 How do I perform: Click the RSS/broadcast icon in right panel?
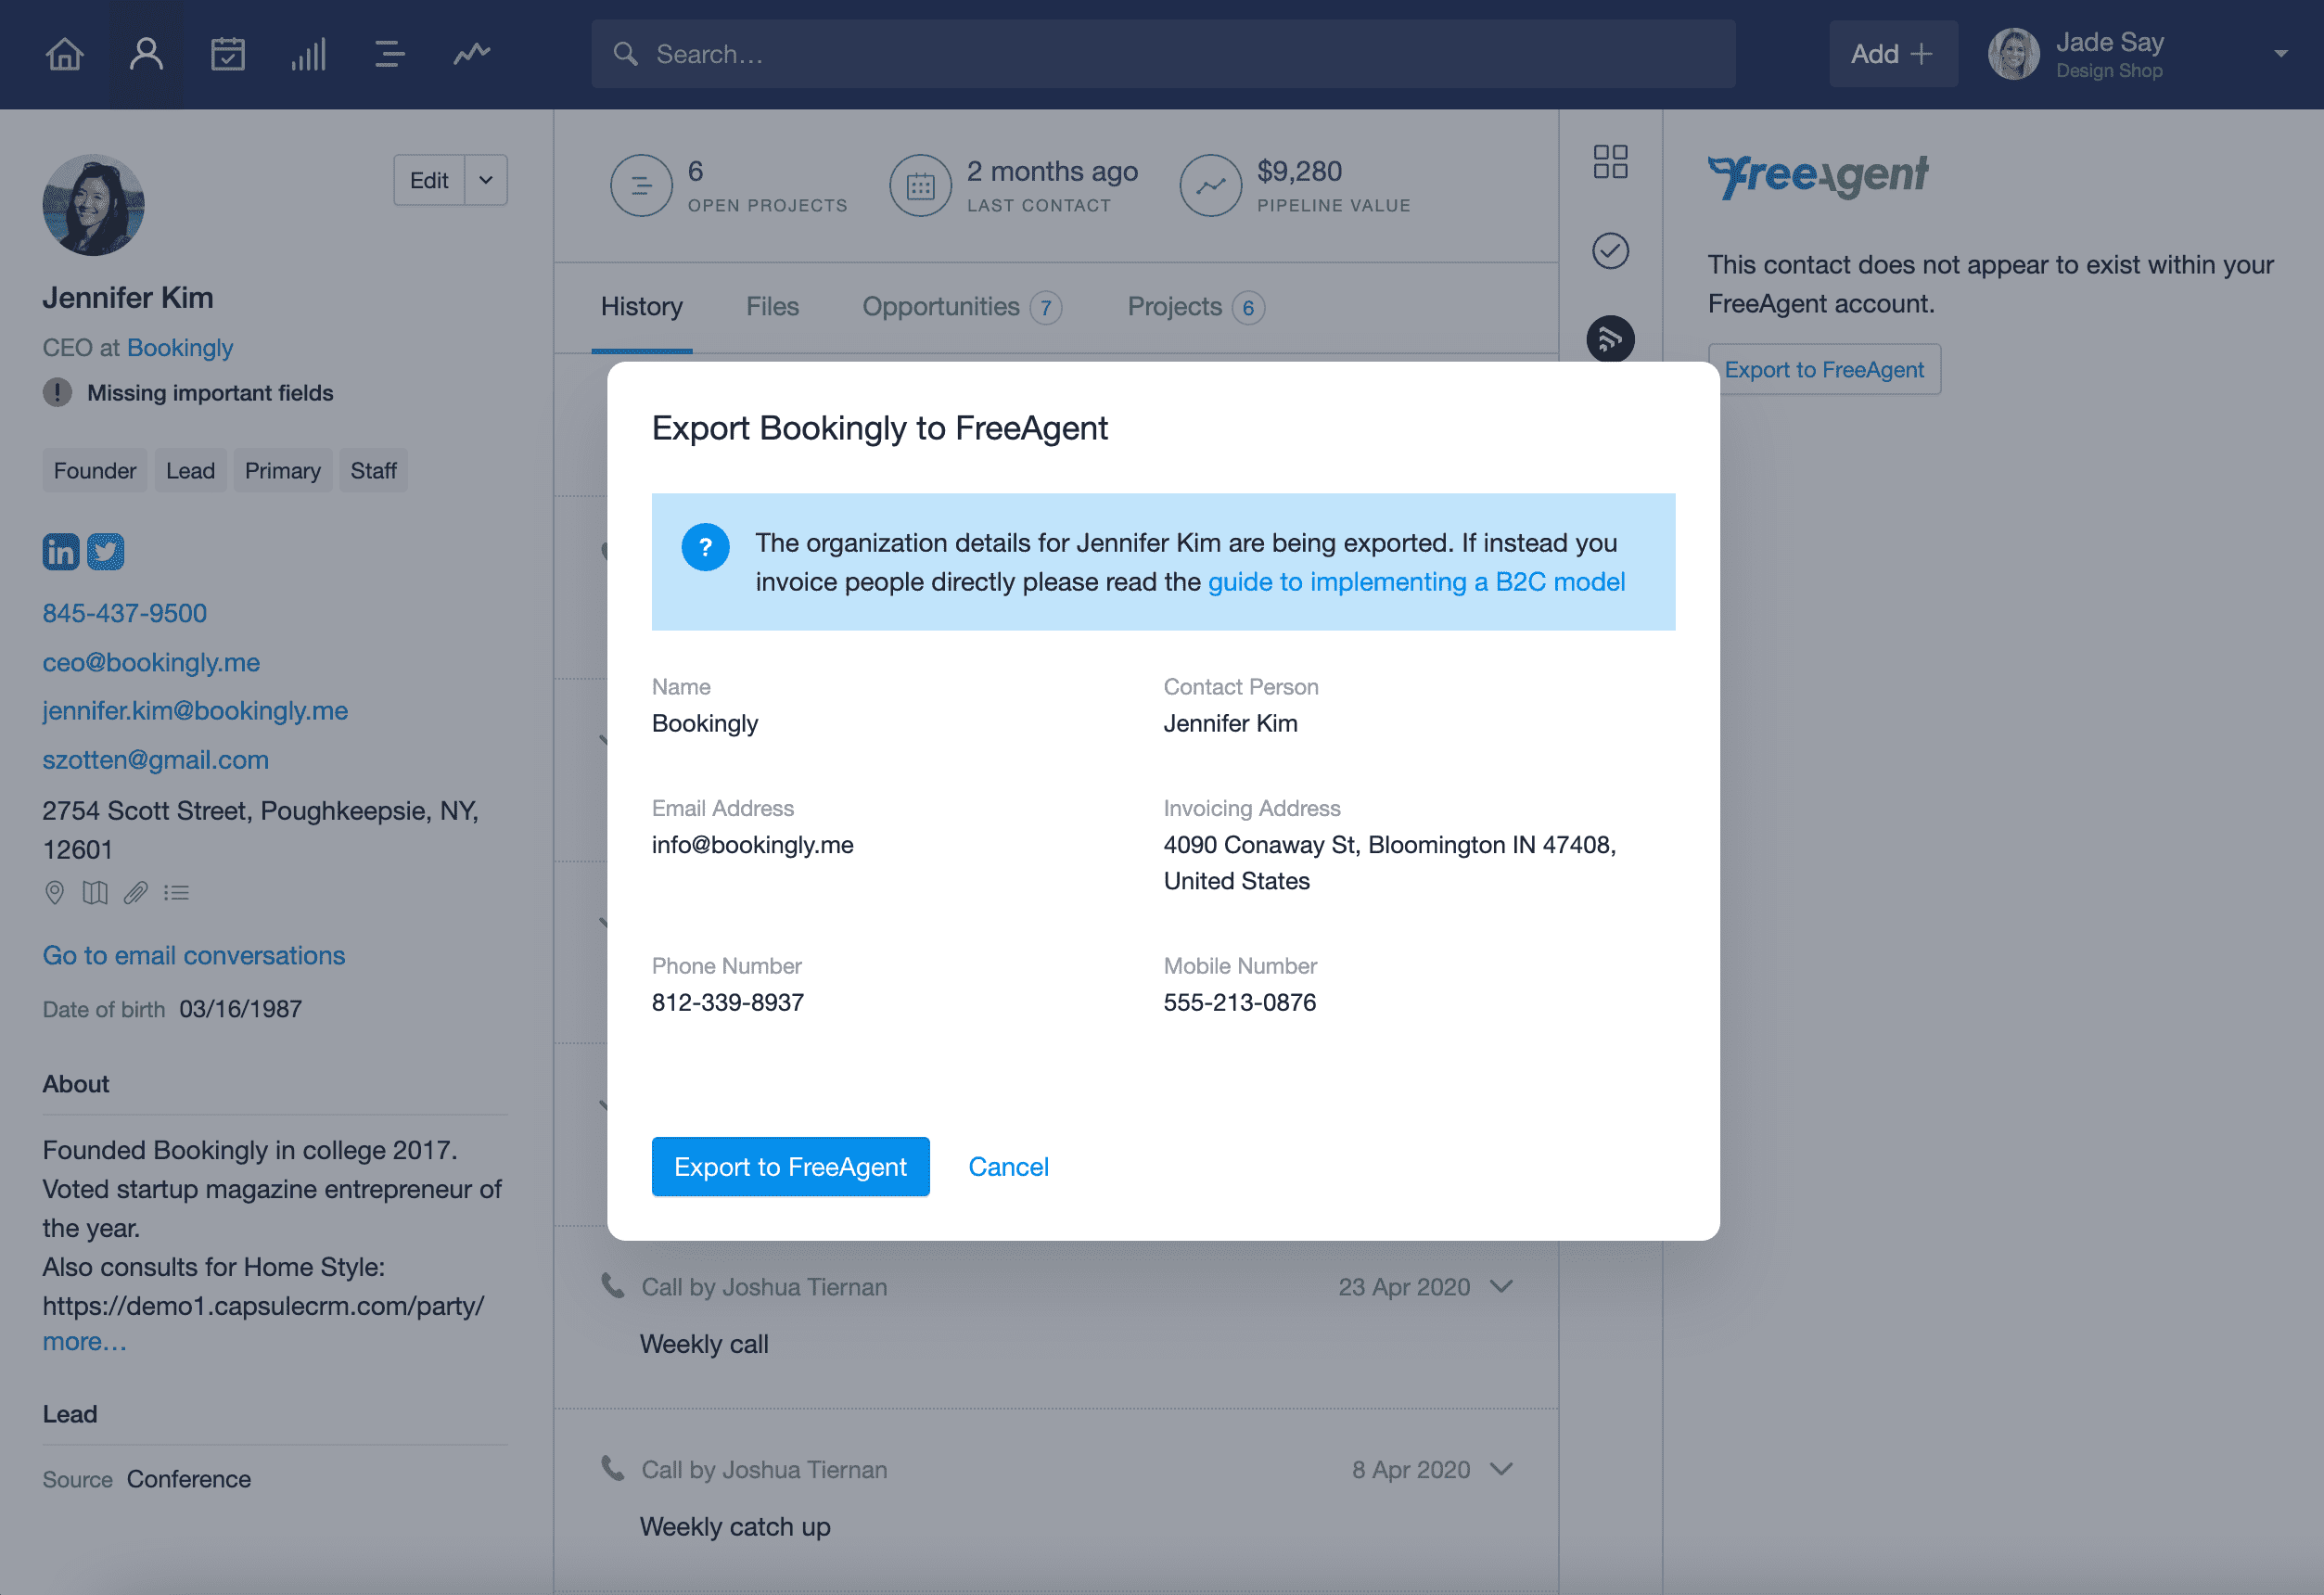click(1609, 339)
